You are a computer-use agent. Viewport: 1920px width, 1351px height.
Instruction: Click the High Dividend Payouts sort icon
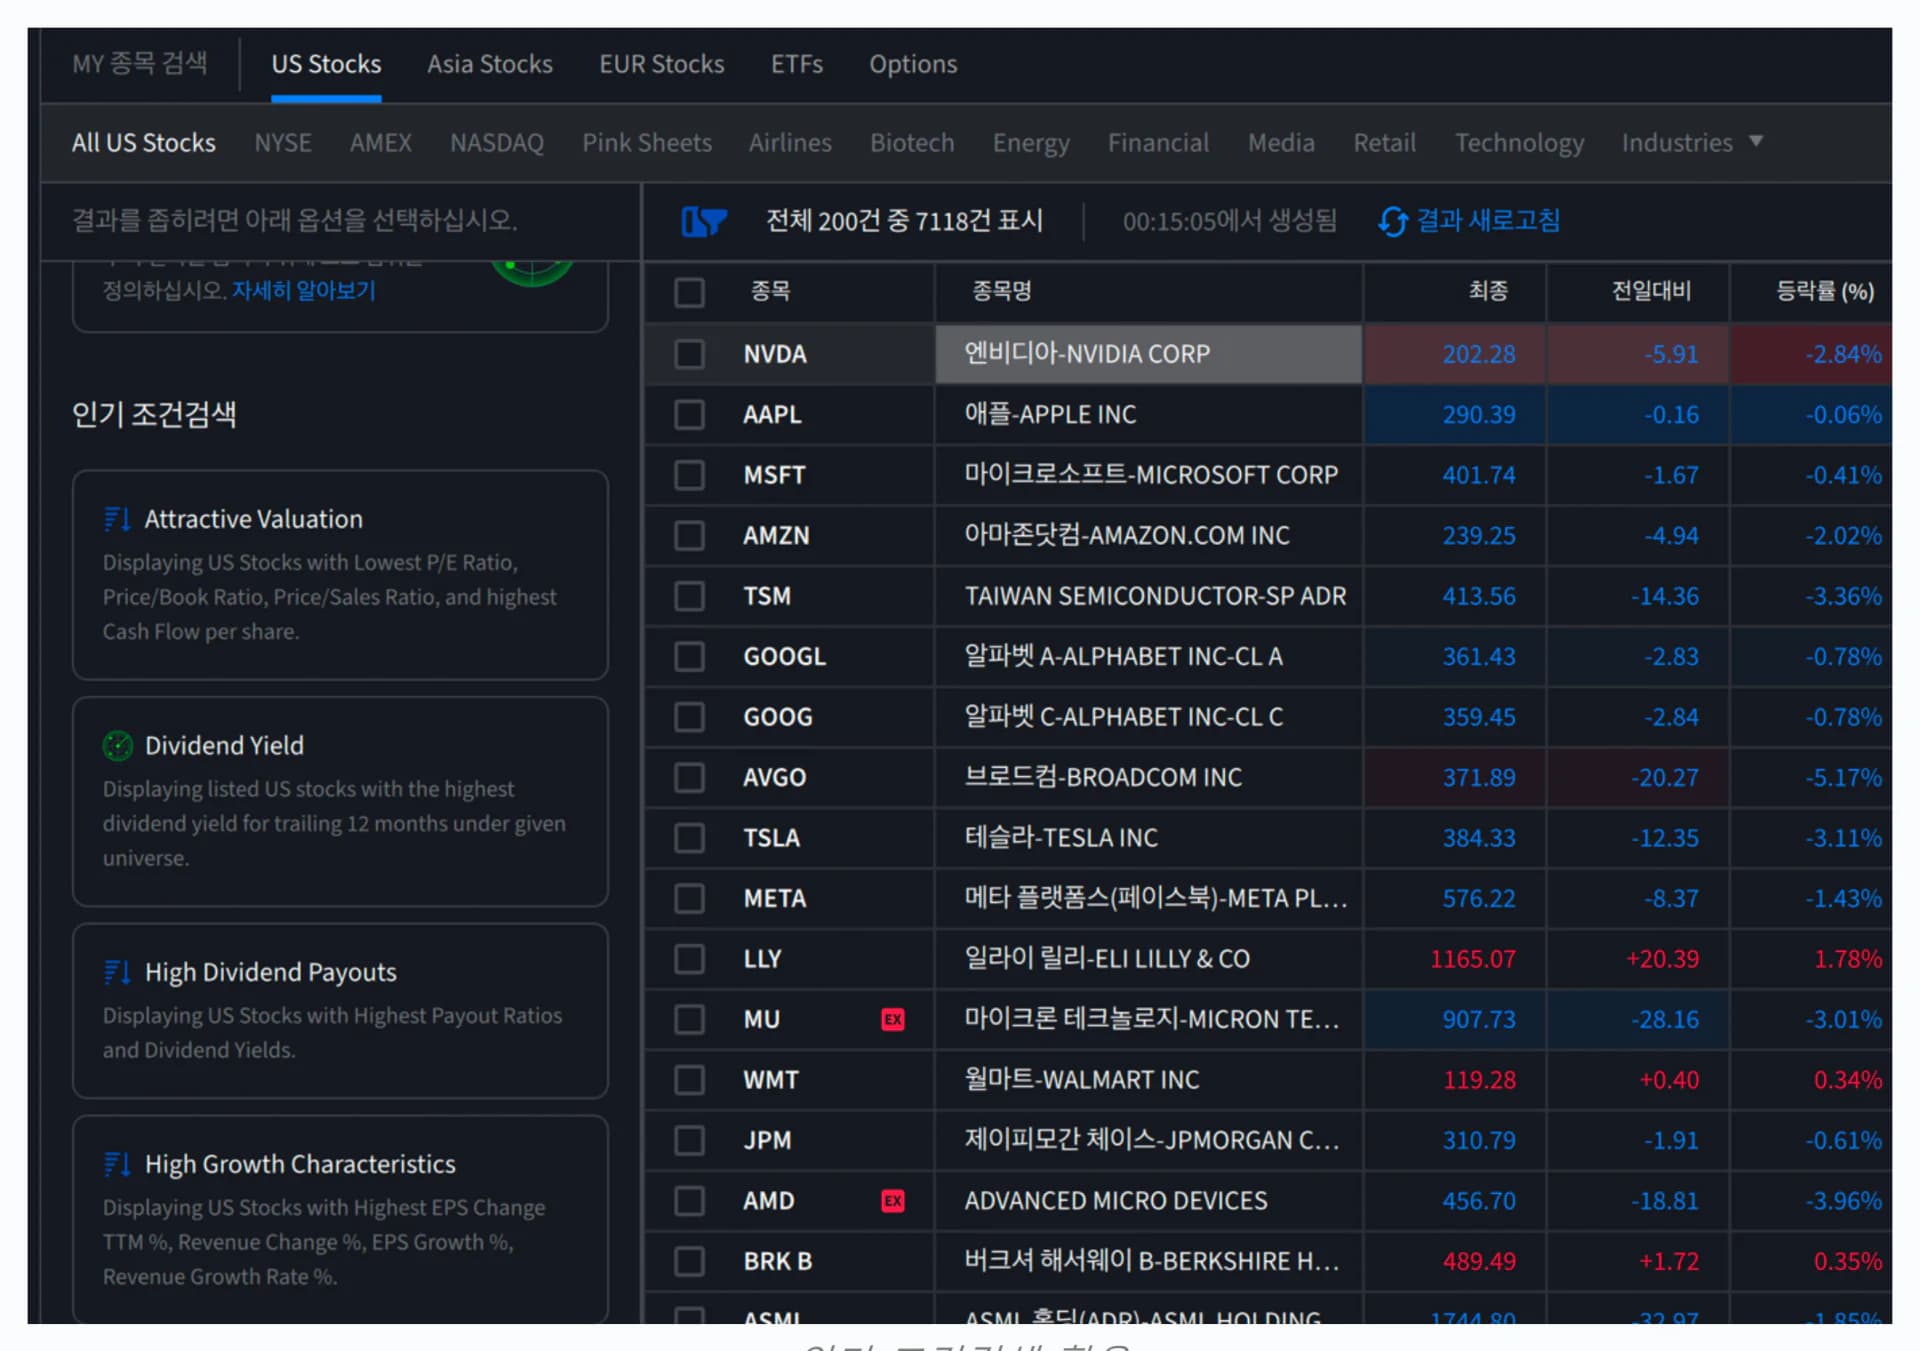point(117,972)
